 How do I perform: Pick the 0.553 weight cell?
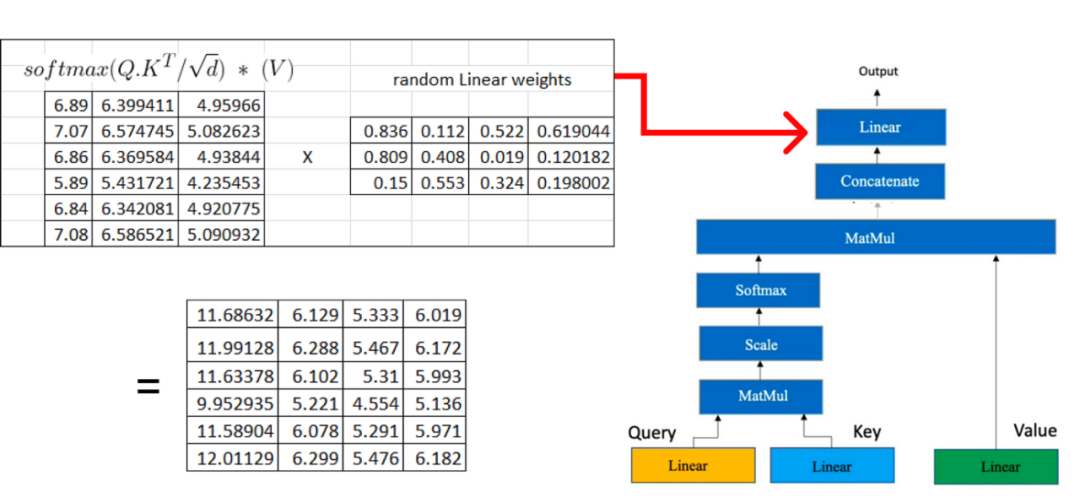[440, 183]
